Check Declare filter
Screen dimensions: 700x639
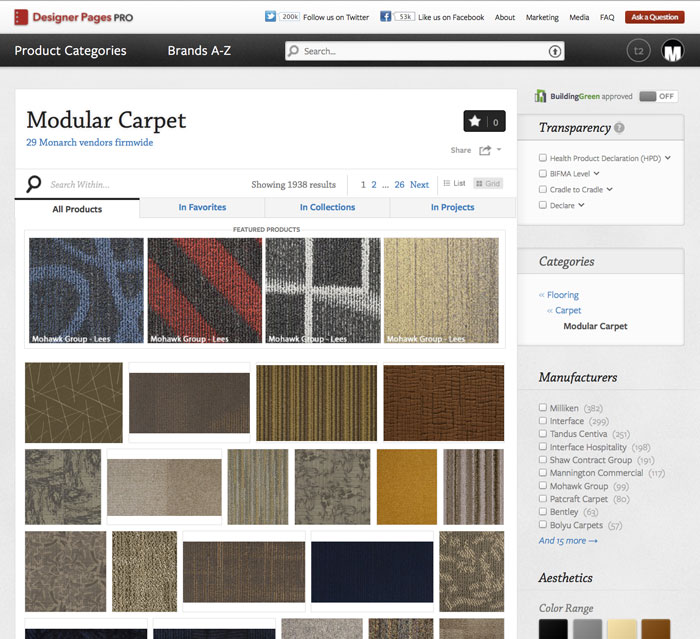(x=543, y=205)
